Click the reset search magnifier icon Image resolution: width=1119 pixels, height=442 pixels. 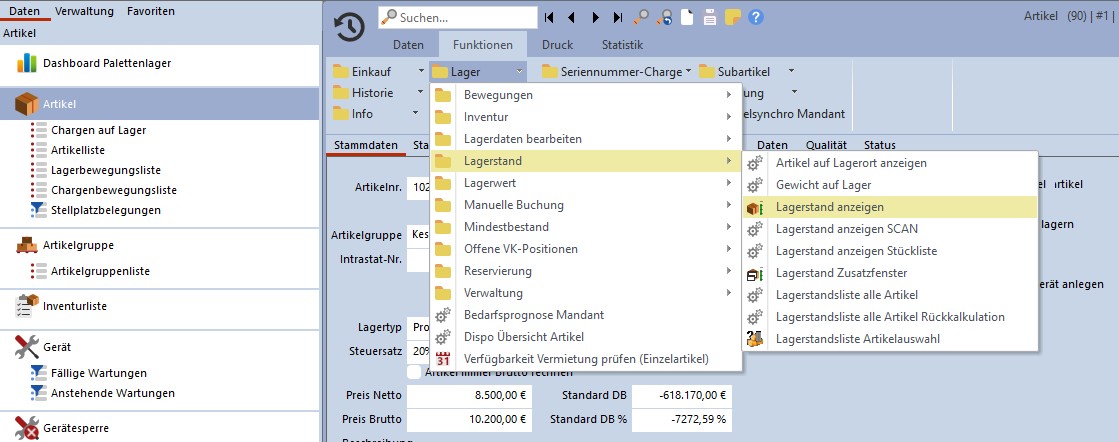(664, 17)
